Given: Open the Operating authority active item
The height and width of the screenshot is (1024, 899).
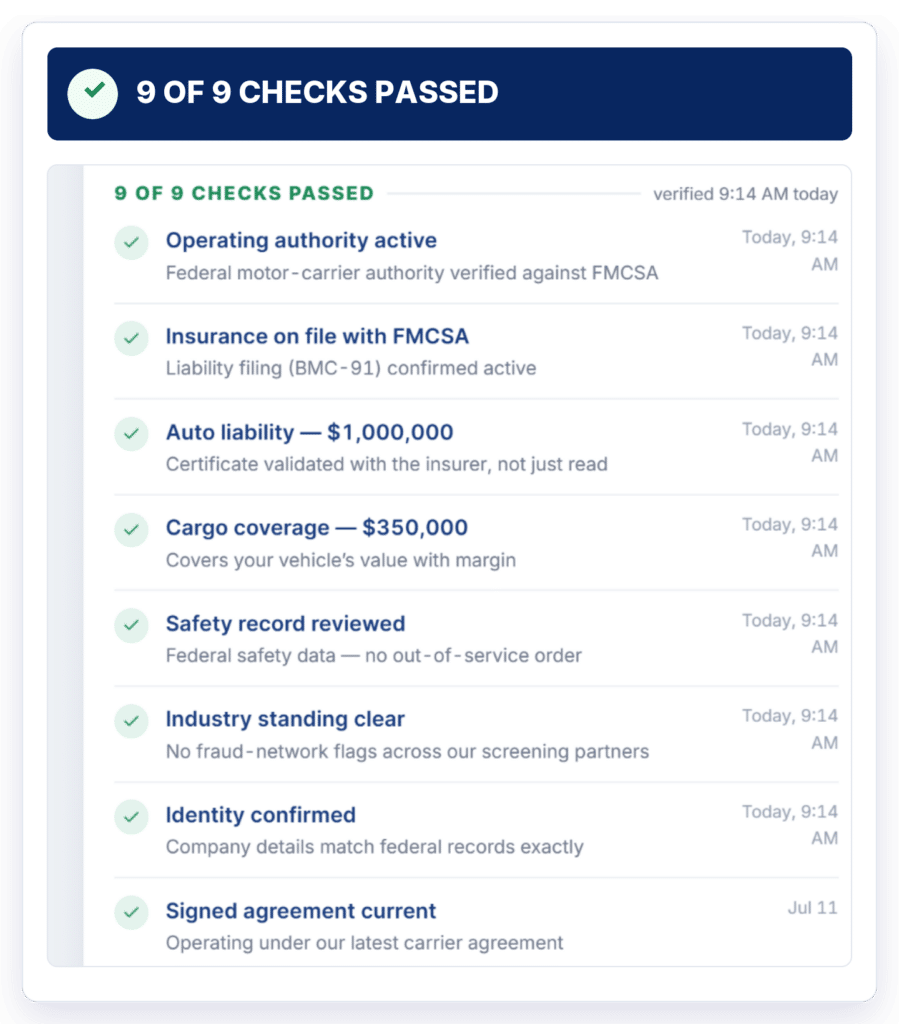Looking at the screenshot, I should (x=301, y=240).
